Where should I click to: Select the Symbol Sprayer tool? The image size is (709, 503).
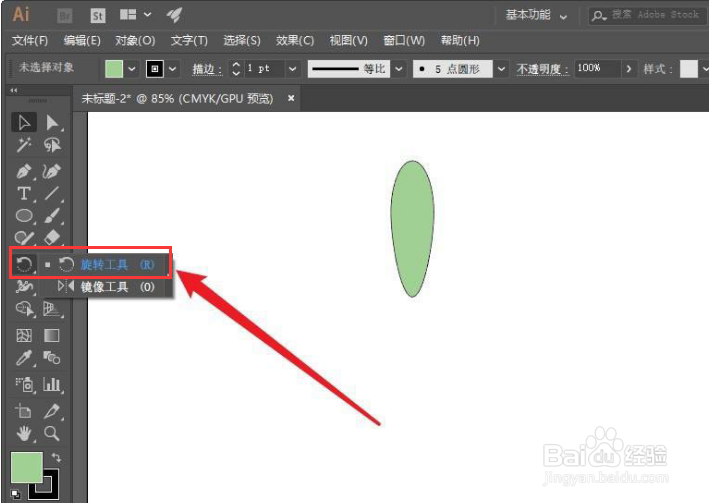[24, 384]
